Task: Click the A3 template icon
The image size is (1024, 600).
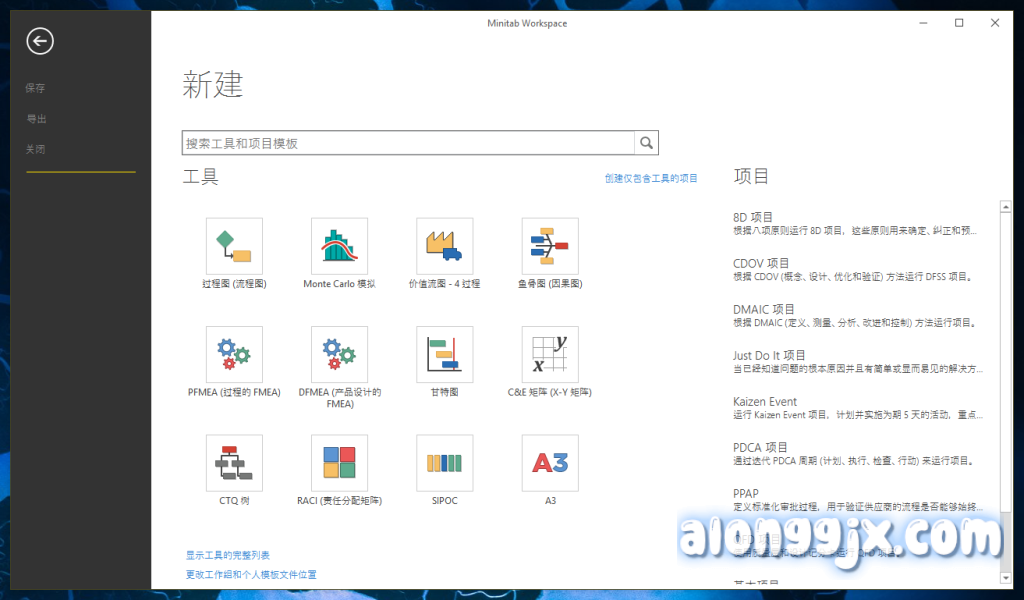Action: pos(550,462)
